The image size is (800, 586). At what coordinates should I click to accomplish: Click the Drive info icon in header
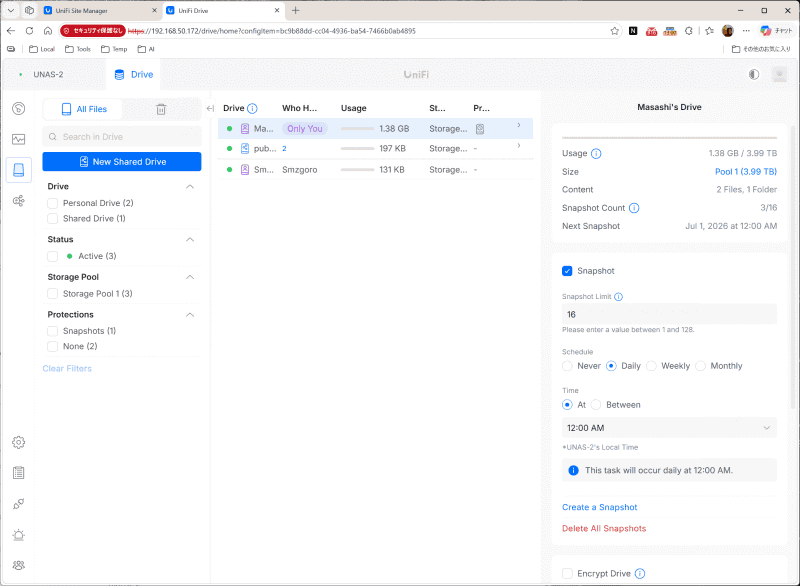click(x=252, y=108)
